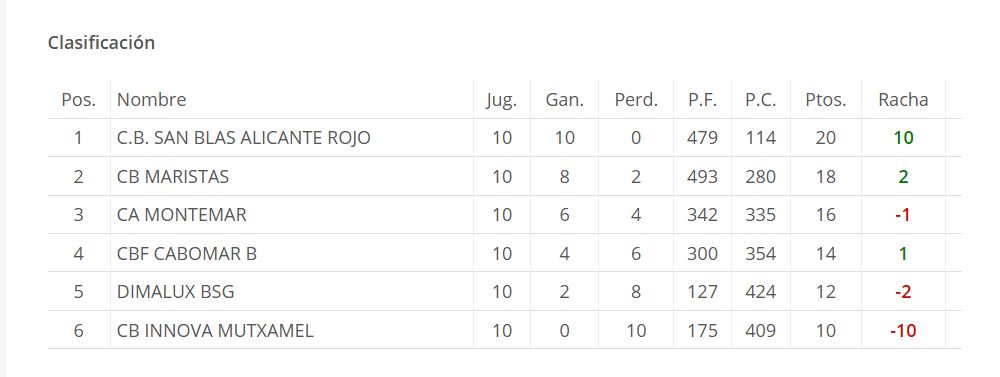The image size is (1000, 377).
Task: Select the Gan. column header
Action: (x=564, y=100)
